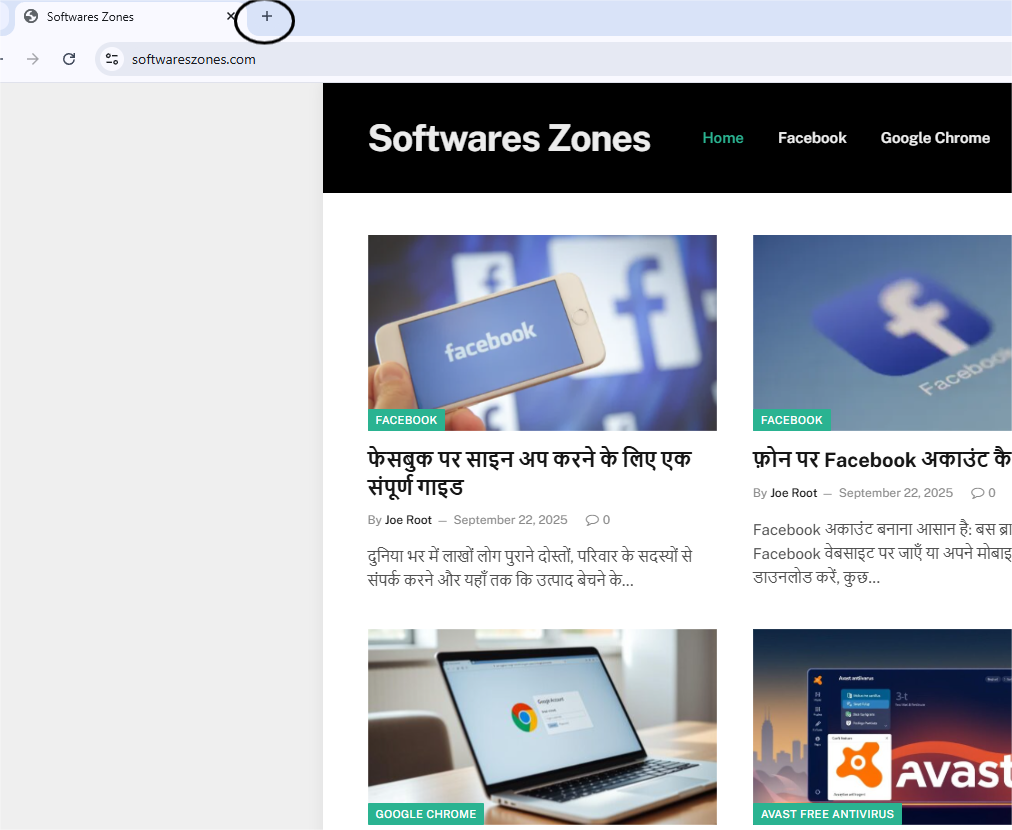Viewport: 1012px width, 830px height.
Task: Open Google Chrome in the site navigation
Action: (935, 138)
